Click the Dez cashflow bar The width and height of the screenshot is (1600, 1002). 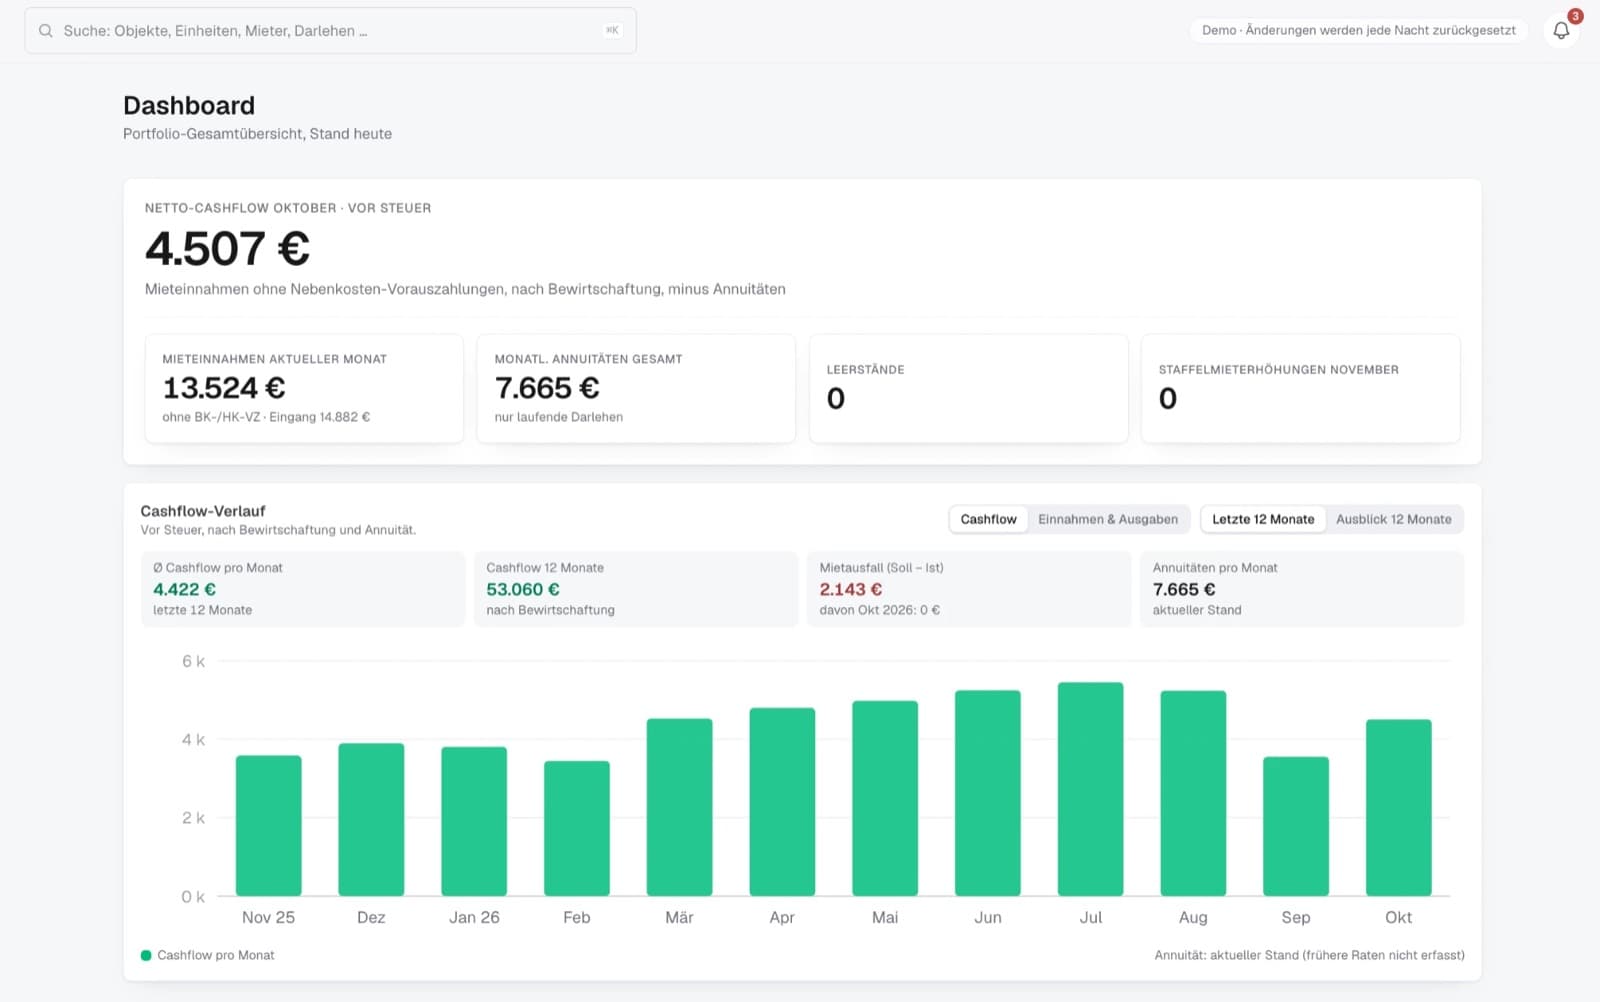point(371,820)
